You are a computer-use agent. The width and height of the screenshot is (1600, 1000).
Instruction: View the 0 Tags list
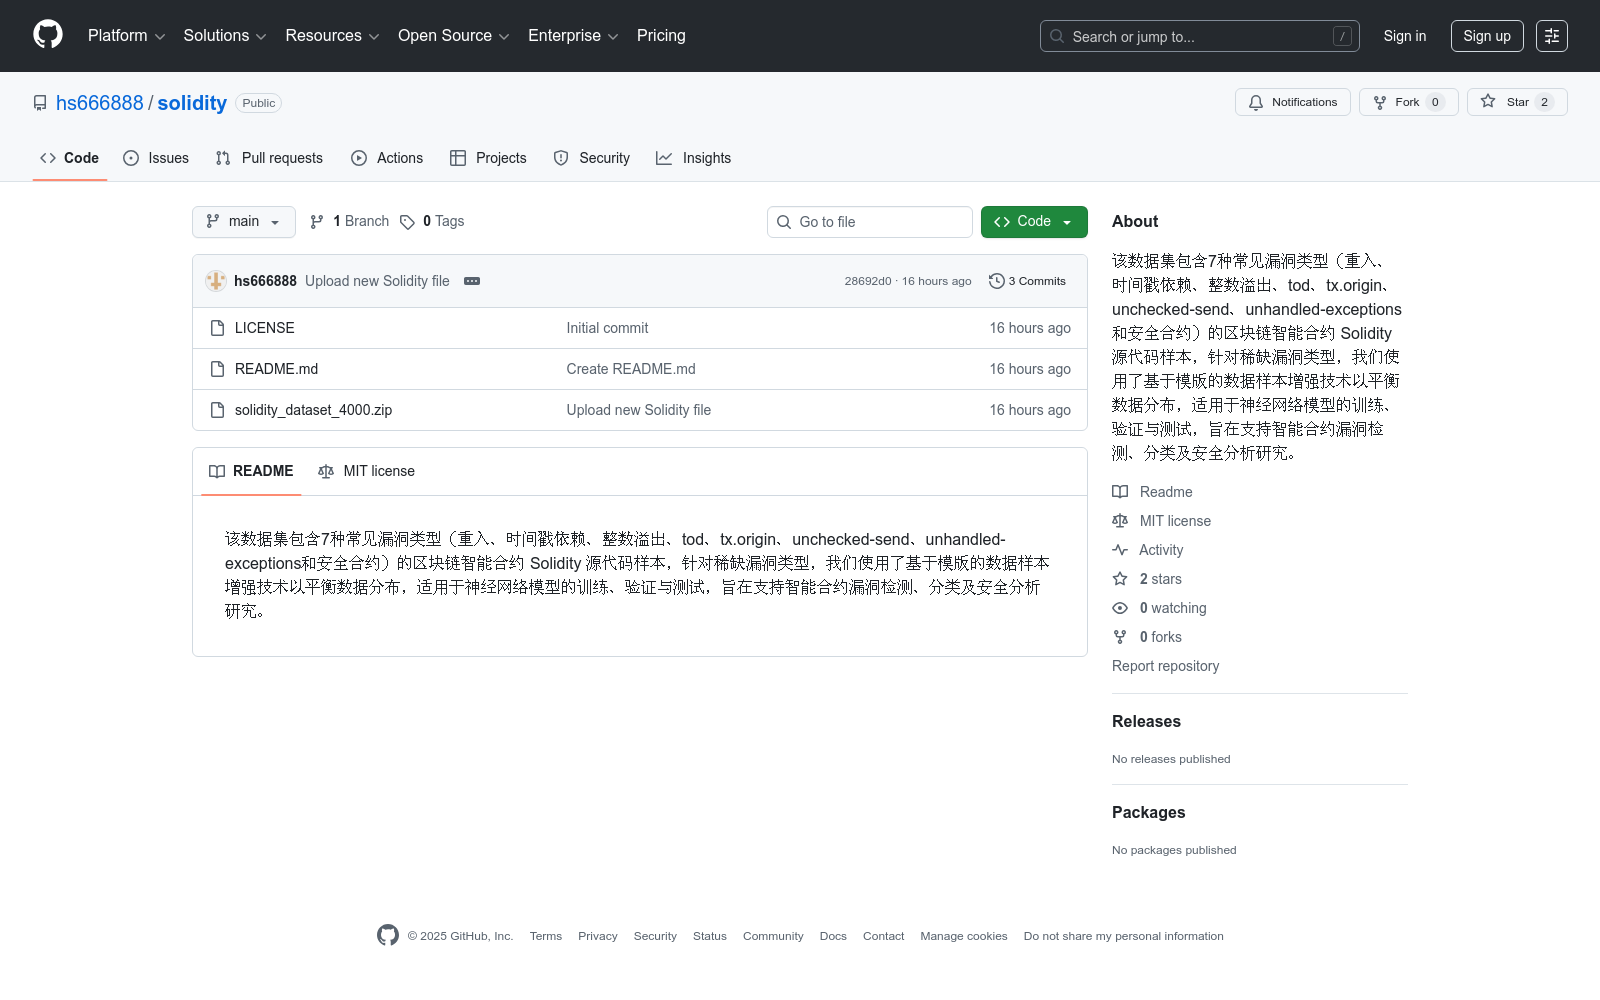[432, 222]
